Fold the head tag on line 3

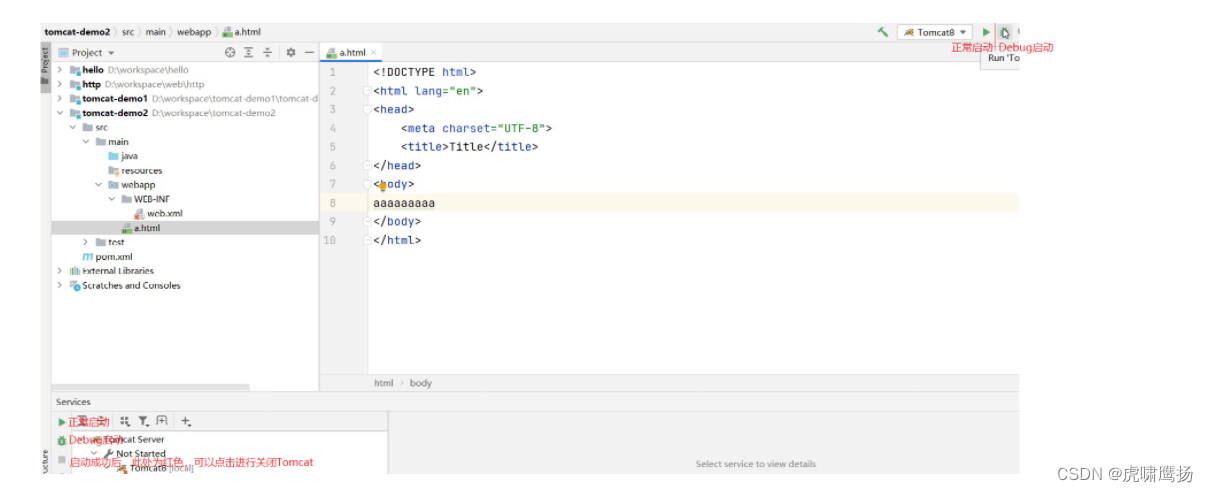[367, 109]
